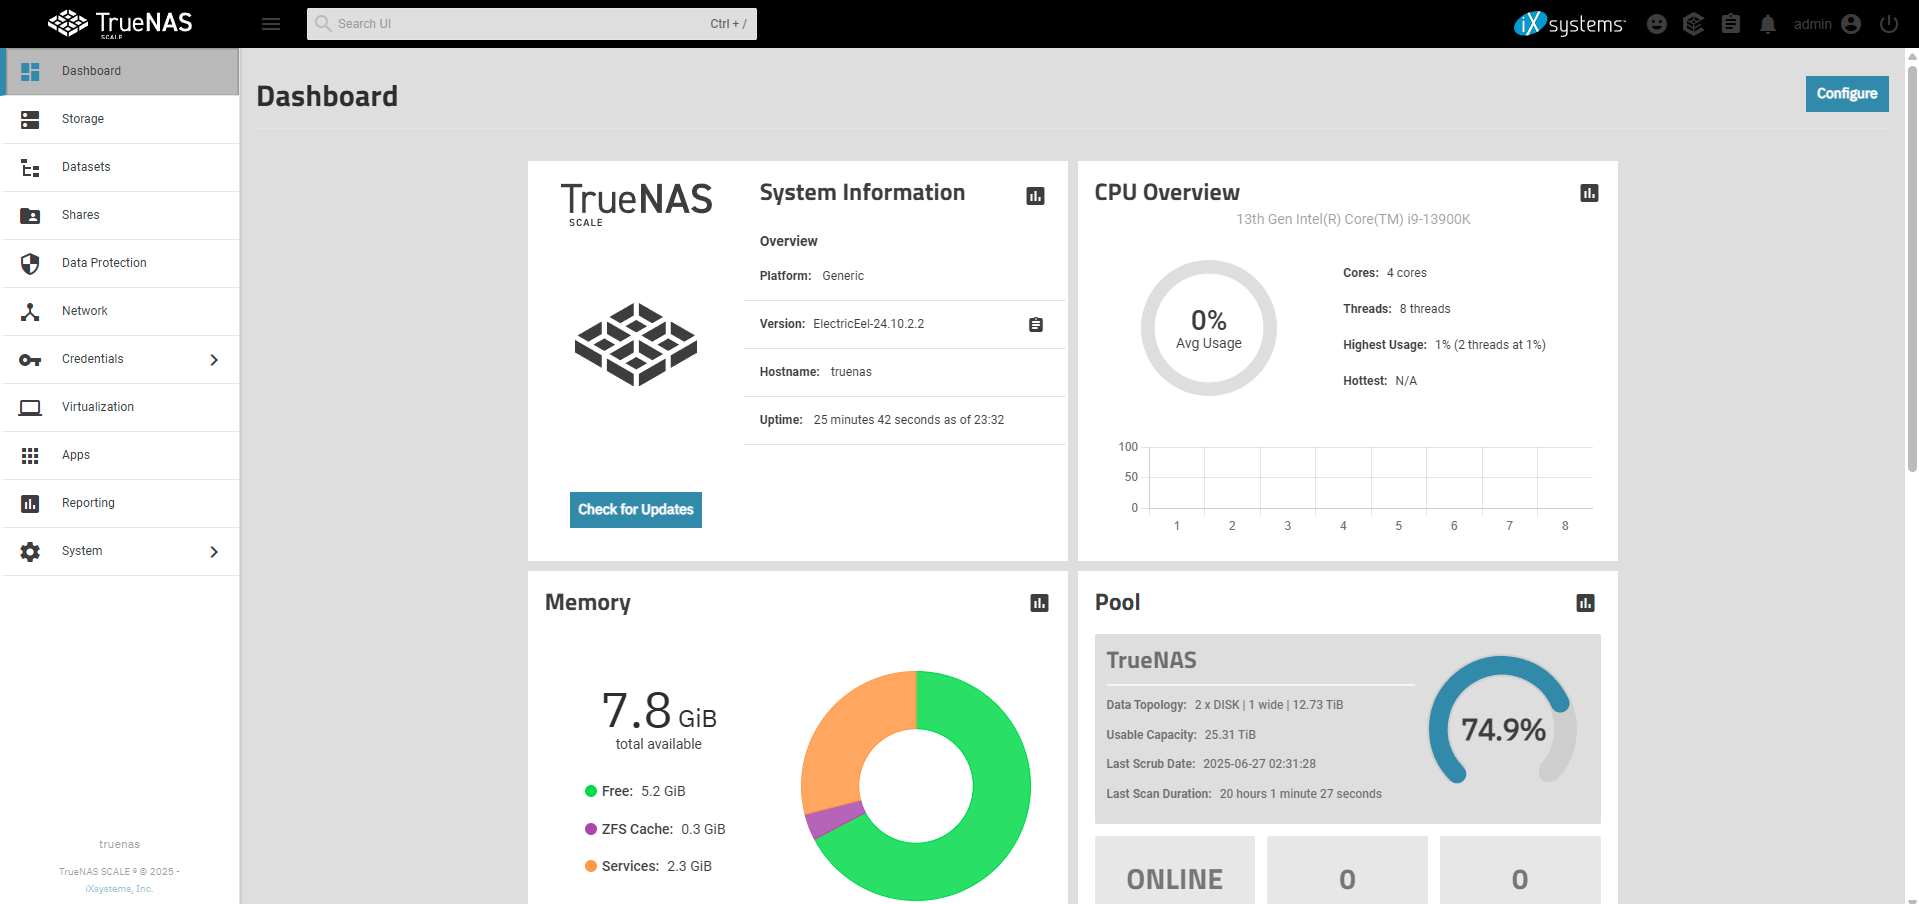Image resolution: width=1919 pixels, height=904 pixels.
Task: Click the 'TrueNAS' pool name heading
Action: 1151,660
